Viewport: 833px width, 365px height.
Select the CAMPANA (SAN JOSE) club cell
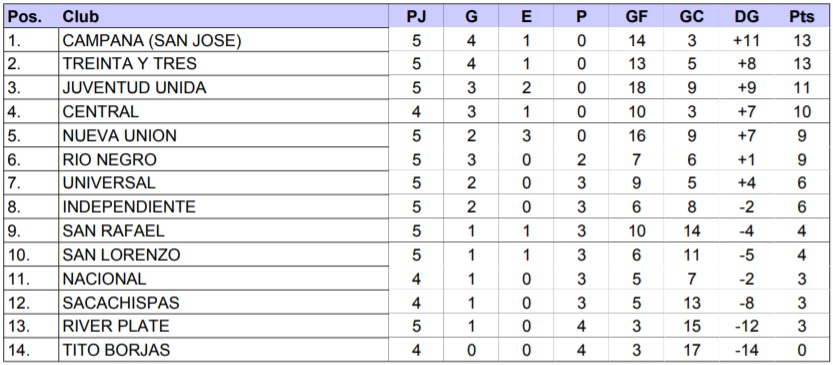[x=224, y=40]
